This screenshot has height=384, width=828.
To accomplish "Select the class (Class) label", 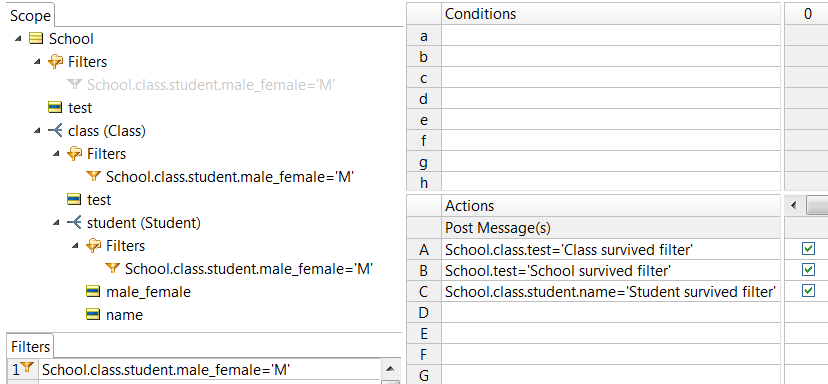I will [x=107, y=130].
